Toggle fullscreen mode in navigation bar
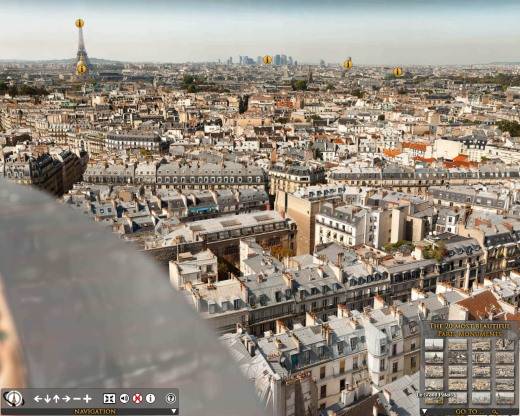Image resolution: width=520 pixels, height=416 pixels. [109, 399]
